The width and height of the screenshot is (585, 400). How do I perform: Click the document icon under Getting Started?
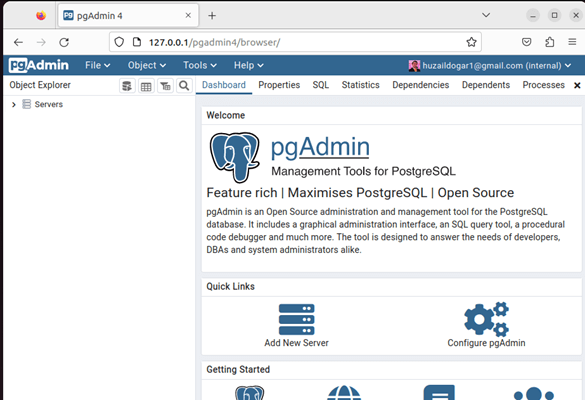coord(439,393)
